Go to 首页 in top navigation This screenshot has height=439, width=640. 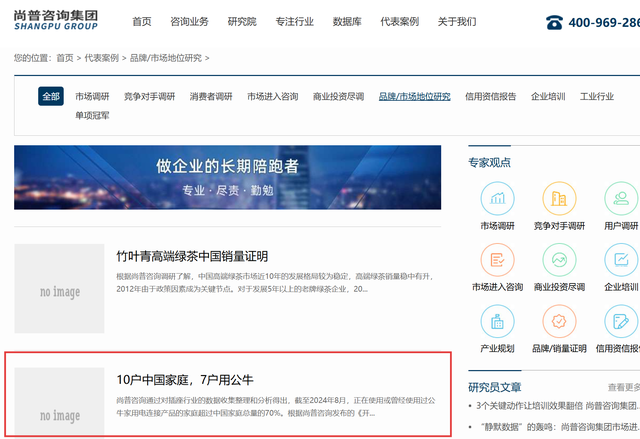pos(142,22)
